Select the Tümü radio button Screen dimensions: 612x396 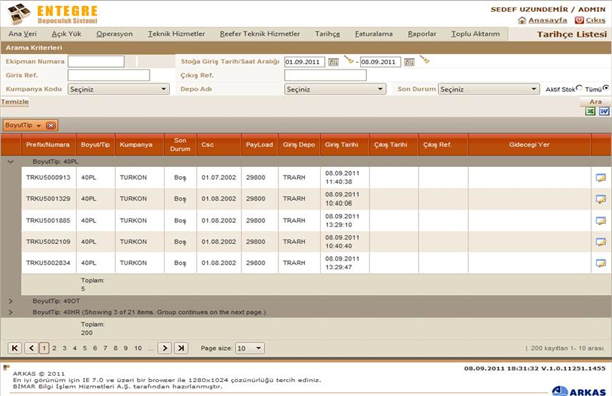pyautogui.click(x=606, y=88)
